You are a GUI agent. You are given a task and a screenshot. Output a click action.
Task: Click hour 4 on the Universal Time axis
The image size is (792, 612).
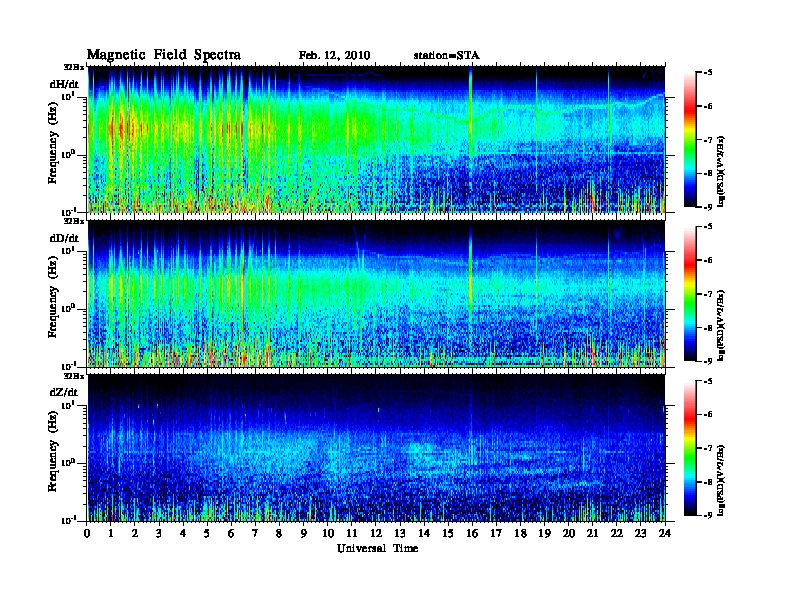click(x=183, y=534)
